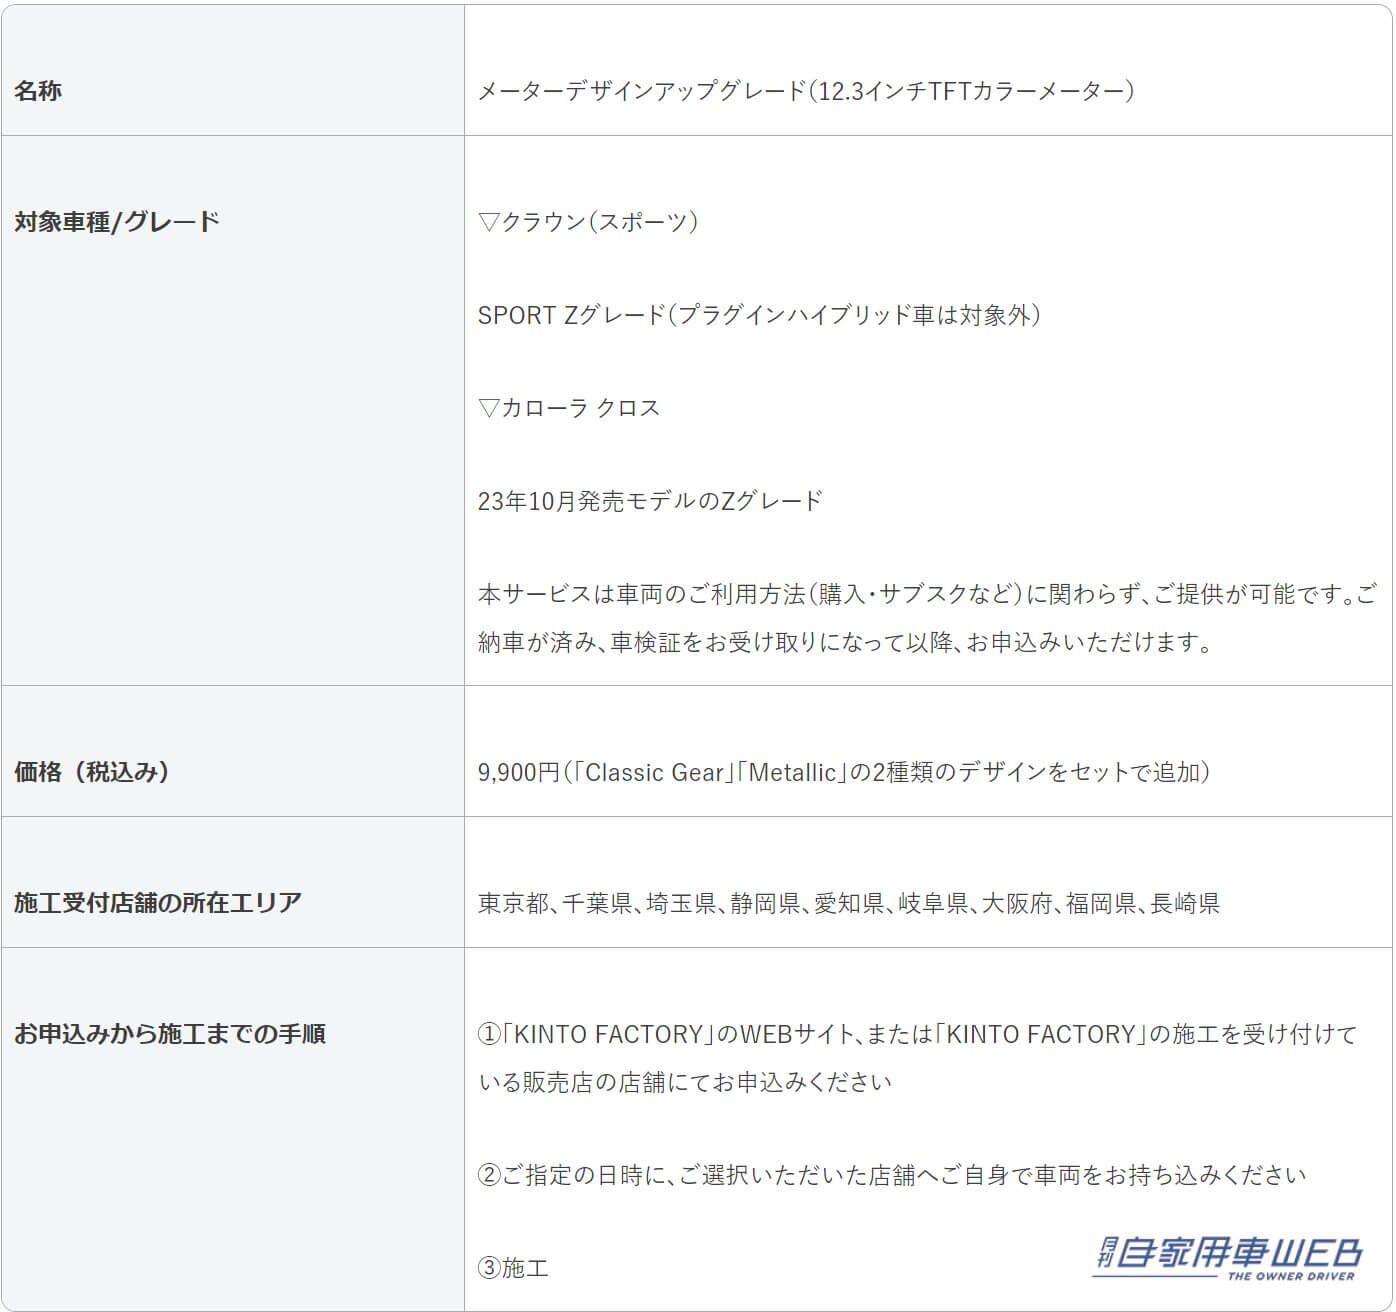Viewport: 1396px width, 1312px height.
Task: Click the 9,900円 price text
Action: pyautogui.click(x=844, y=772)
